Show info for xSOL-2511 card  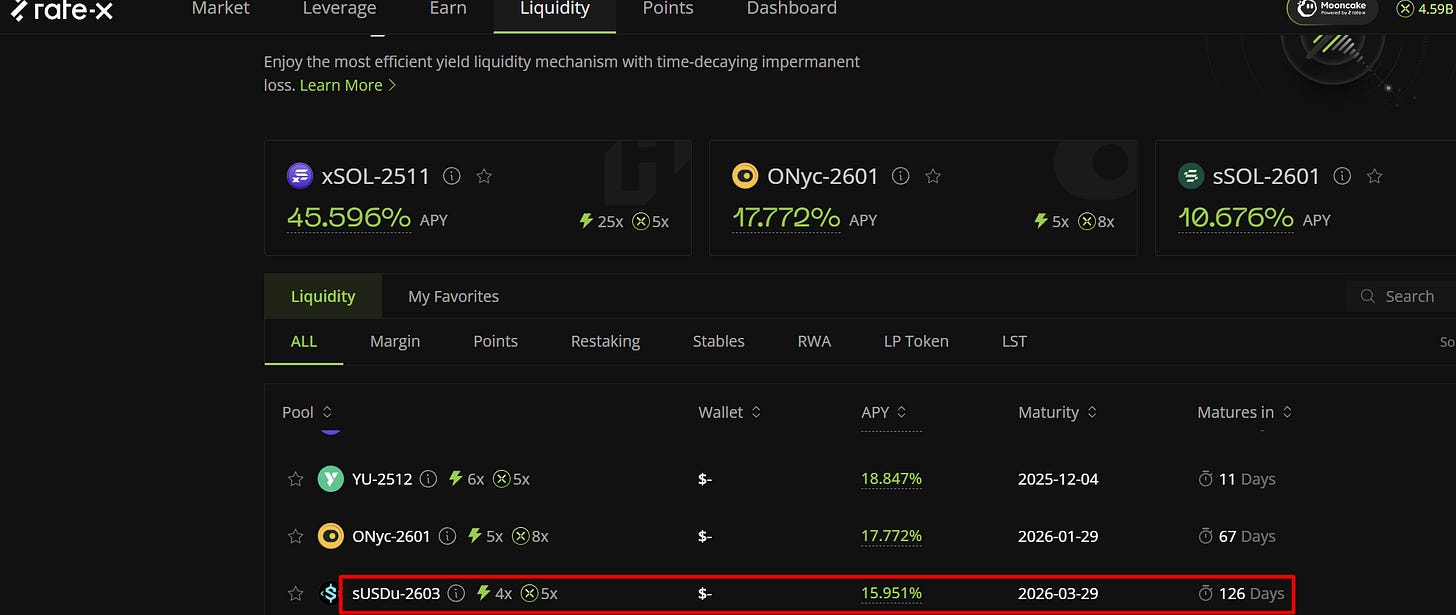[x=452, y=177]
